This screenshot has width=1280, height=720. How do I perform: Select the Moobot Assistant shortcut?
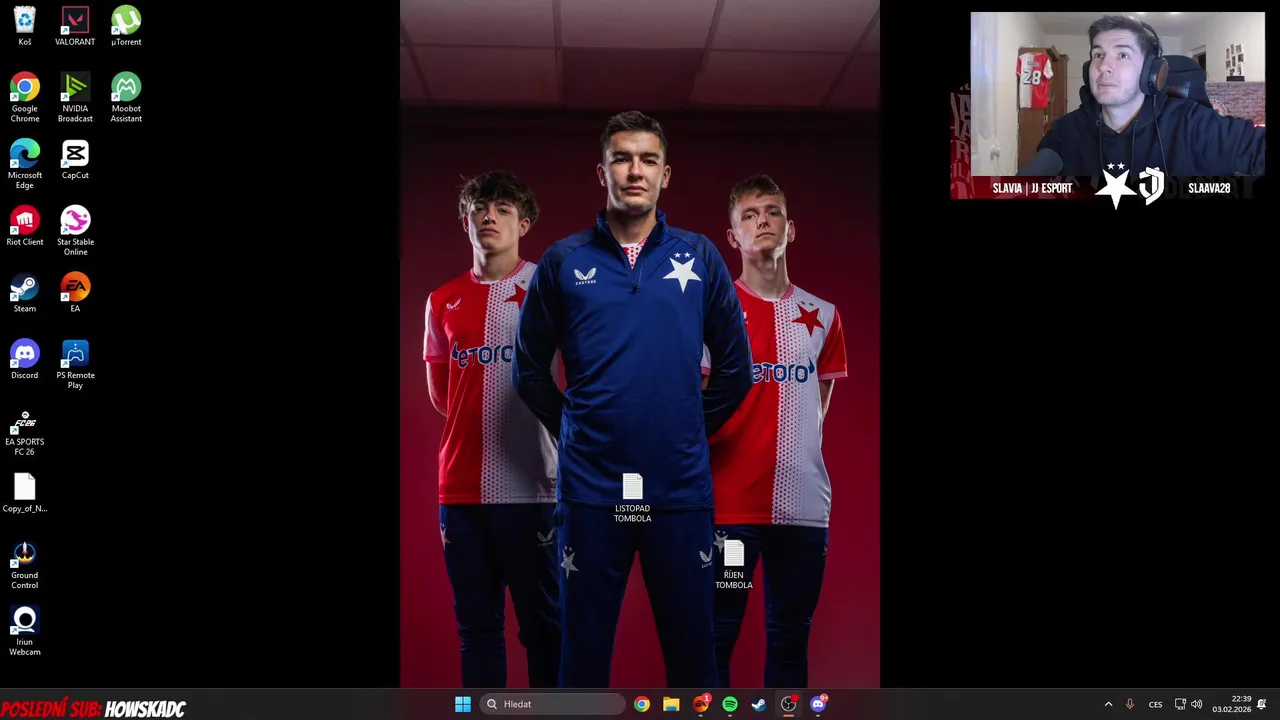pos(126,98)
